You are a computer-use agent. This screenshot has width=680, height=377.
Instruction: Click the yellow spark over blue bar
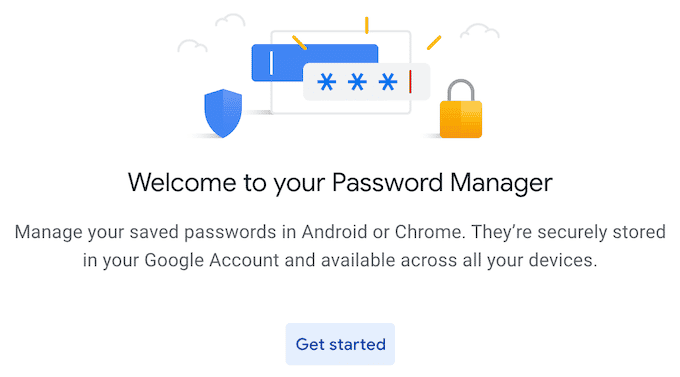[299, 43]
